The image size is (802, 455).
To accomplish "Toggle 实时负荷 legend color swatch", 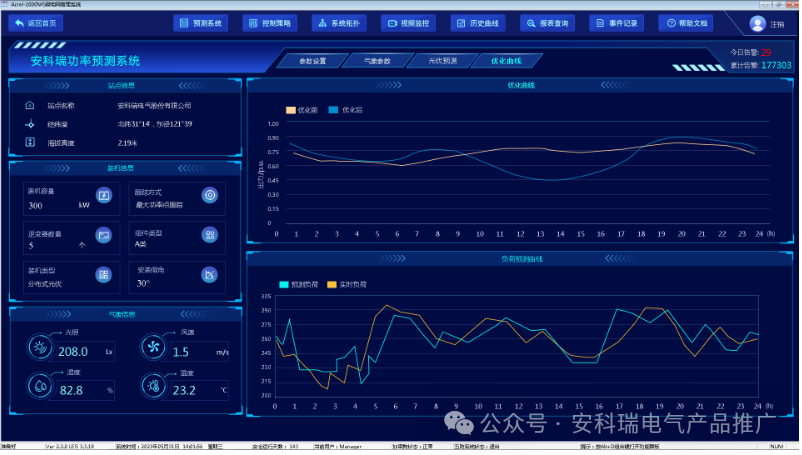I will (x=332, y=285).
